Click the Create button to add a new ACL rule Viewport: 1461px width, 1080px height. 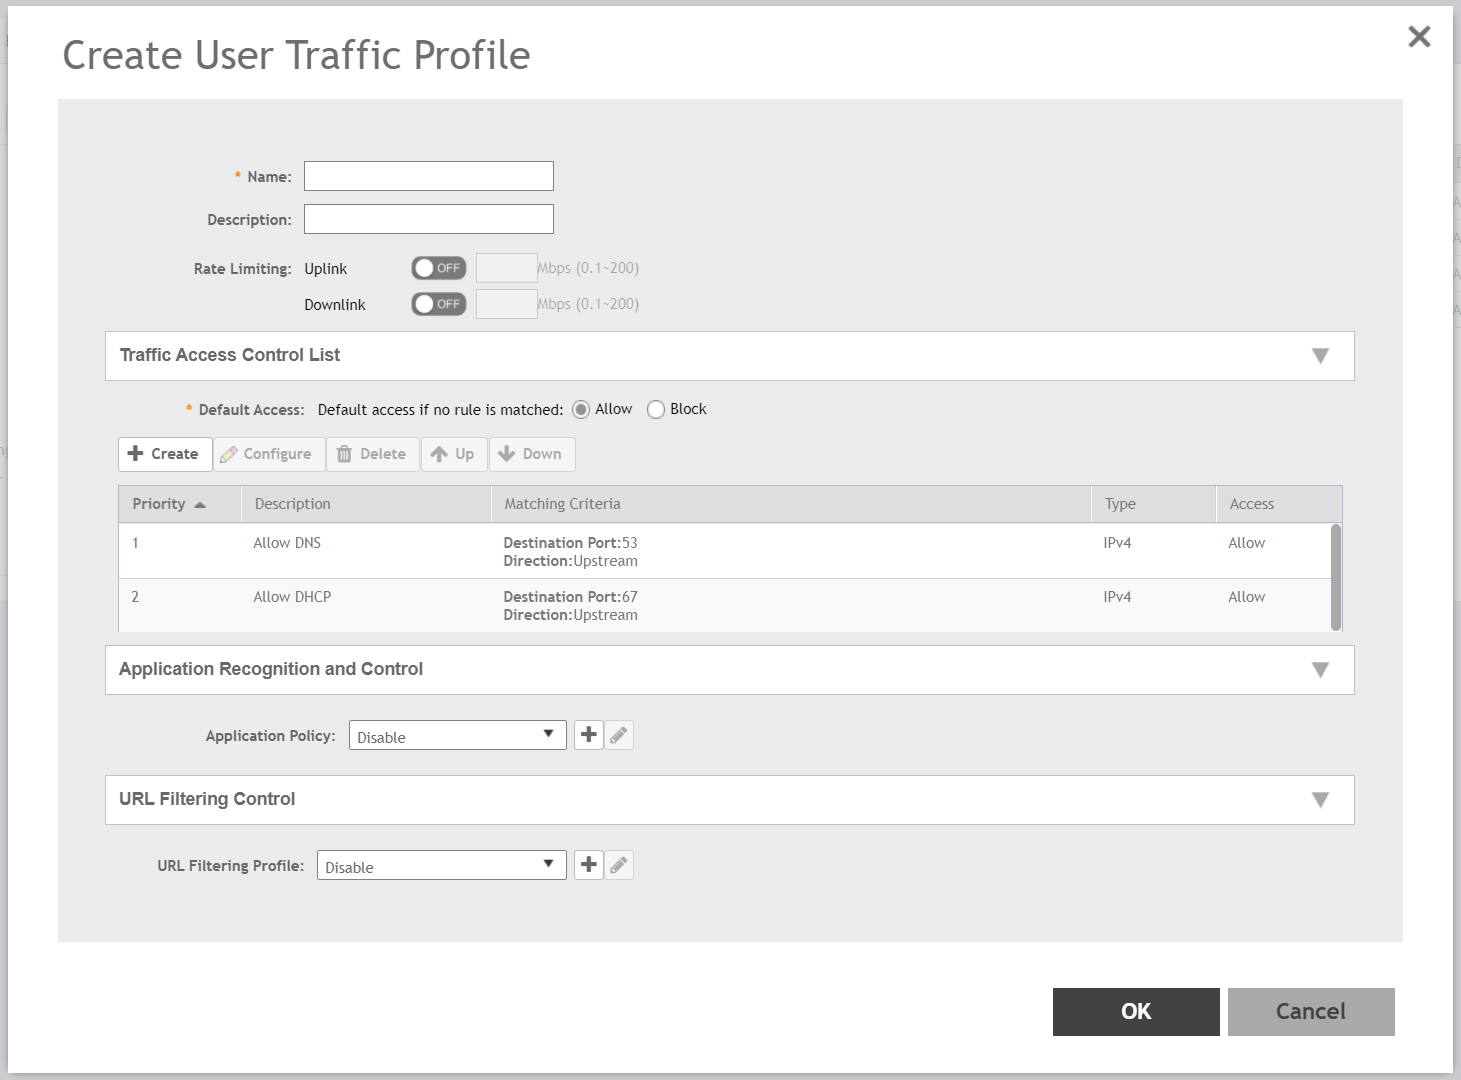point(164,454)
